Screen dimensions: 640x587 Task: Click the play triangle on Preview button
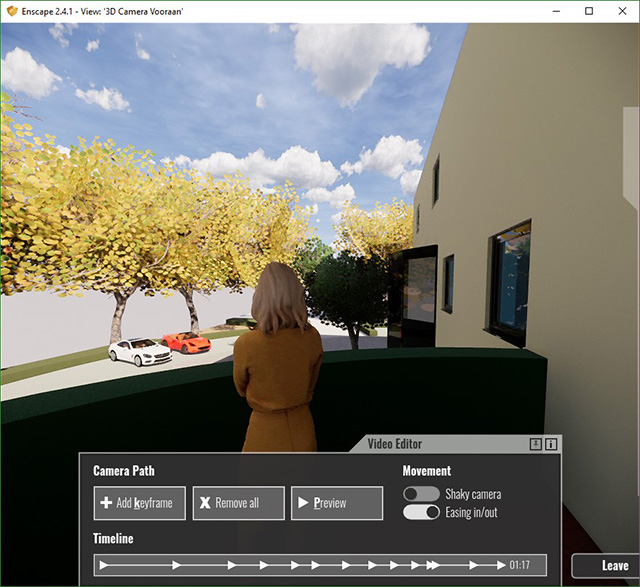click(x=303, y=503)
